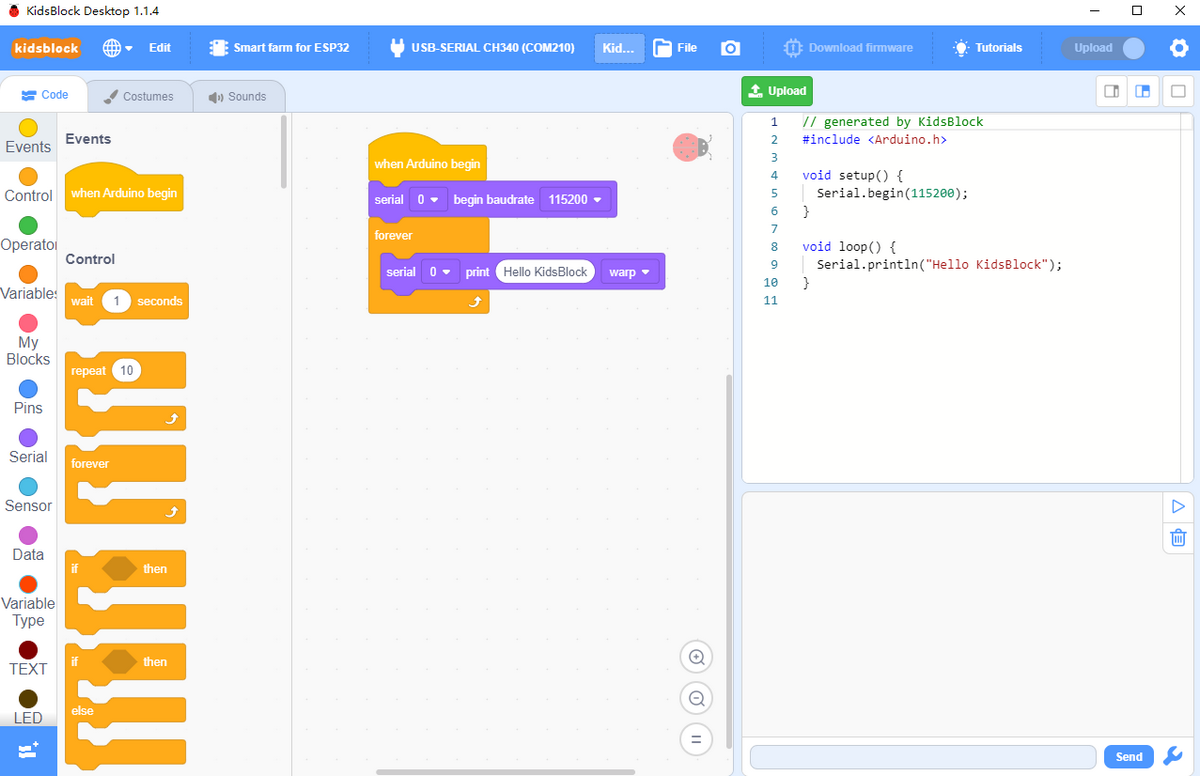Click the green Upload button
Viewport: 1200px width, 776px height.
click(x=777, y=91)
